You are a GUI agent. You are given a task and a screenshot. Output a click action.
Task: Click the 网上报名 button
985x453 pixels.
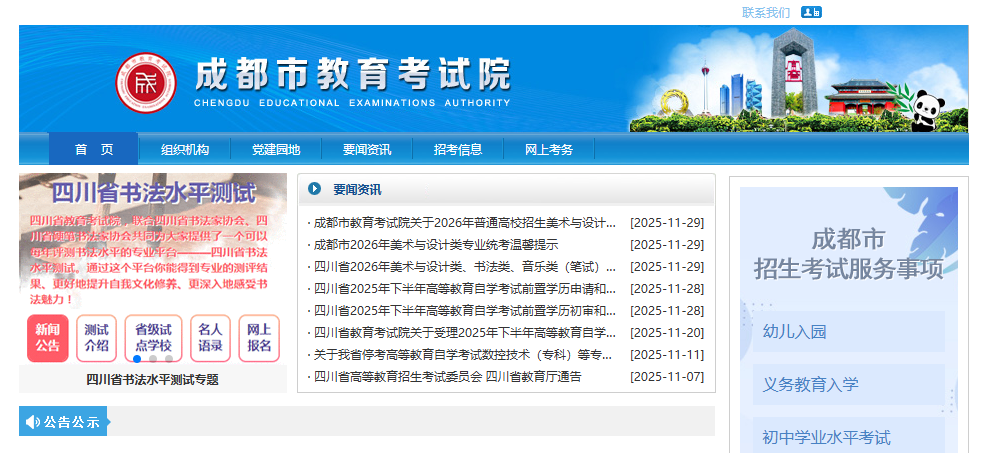[x=259, y=338]
